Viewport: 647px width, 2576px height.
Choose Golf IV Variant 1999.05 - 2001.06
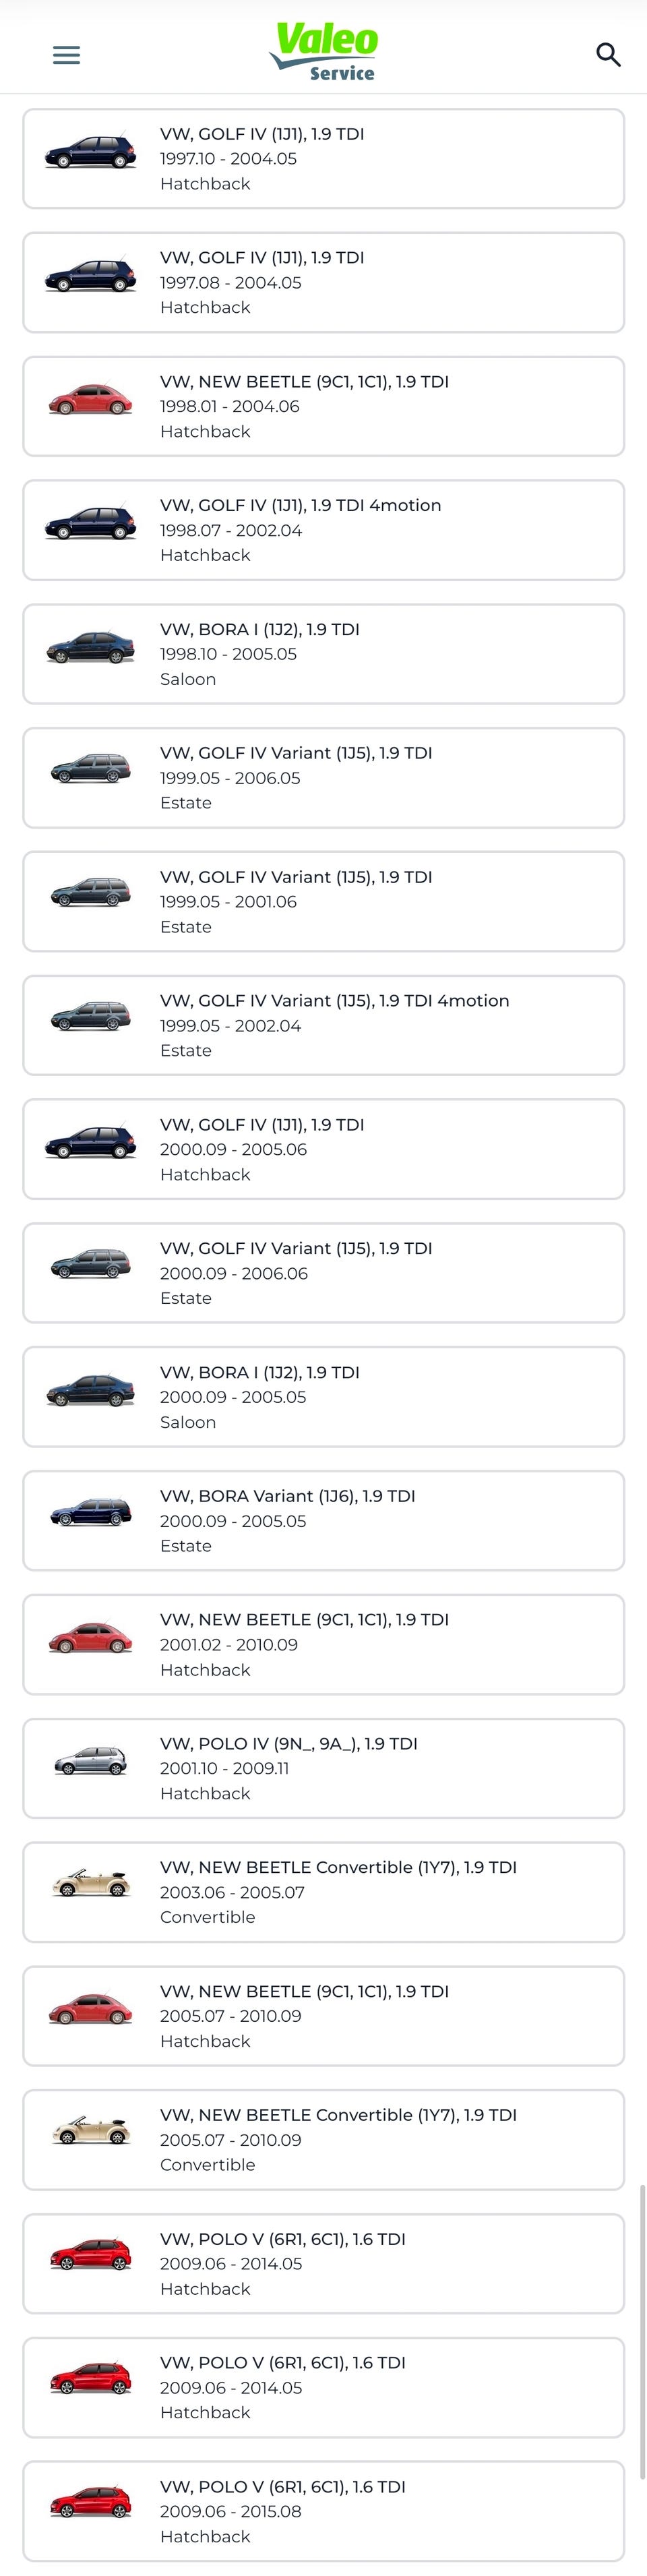pos(324,901)
